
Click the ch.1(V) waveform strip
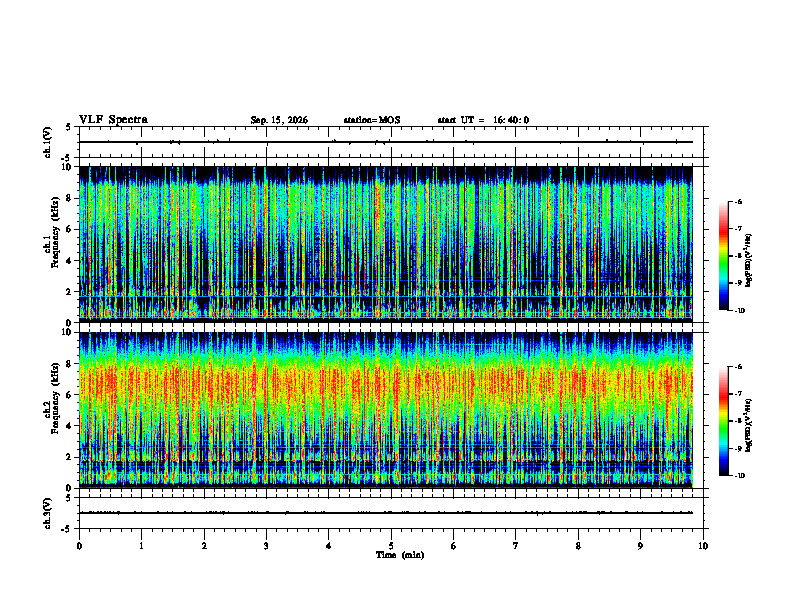pos(386,142)
